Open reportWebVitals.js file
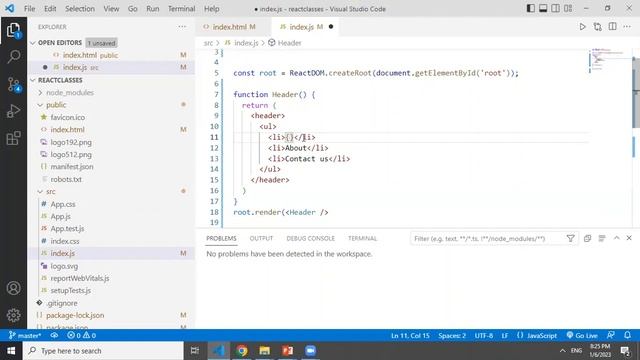 click(80, 278)
